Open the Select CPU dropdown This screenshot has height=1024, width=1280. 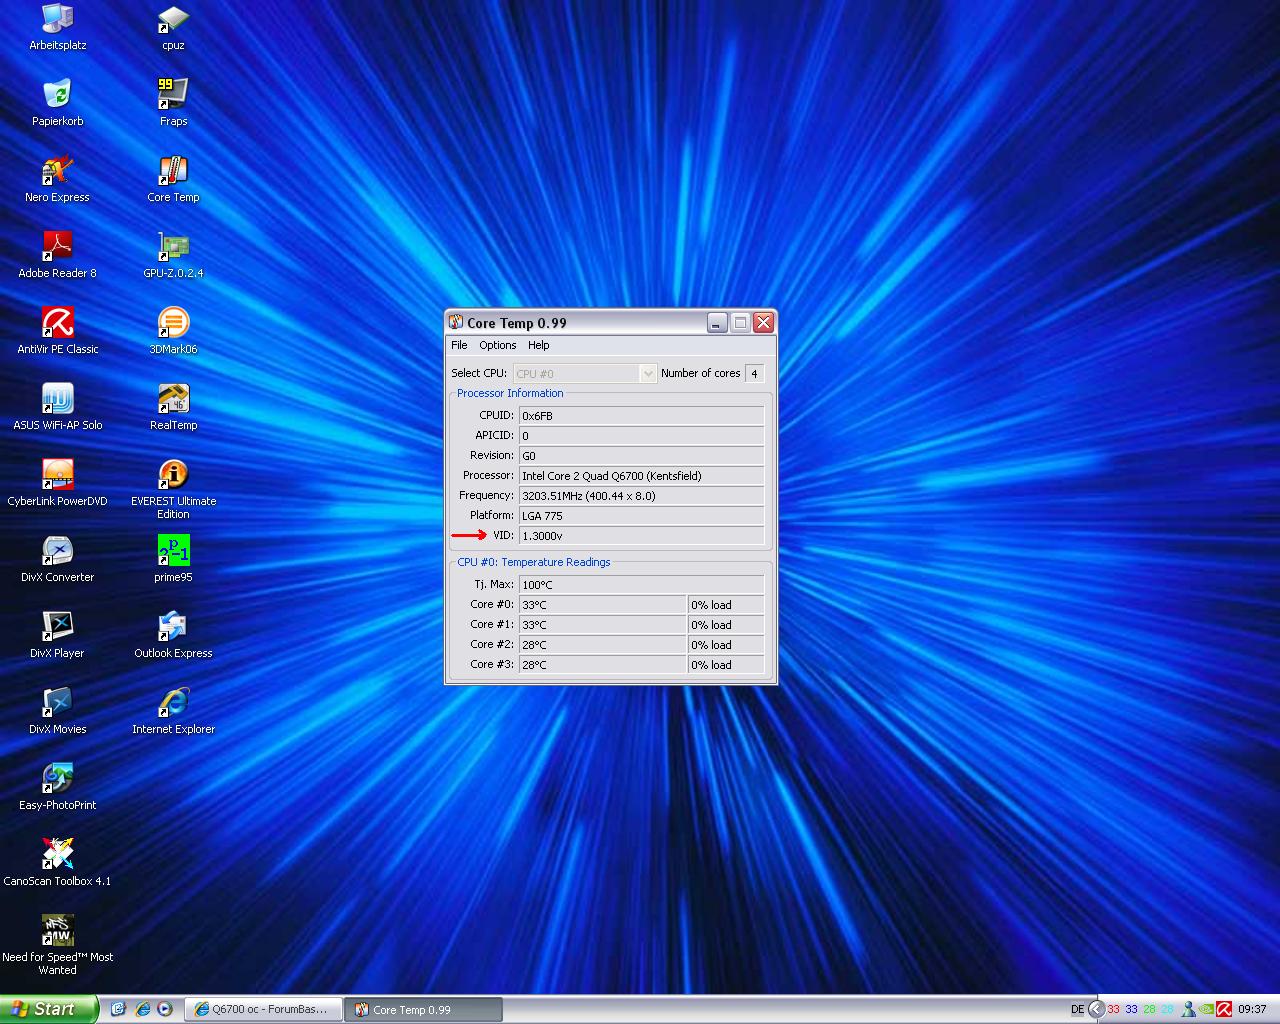(x=585, y=373)
